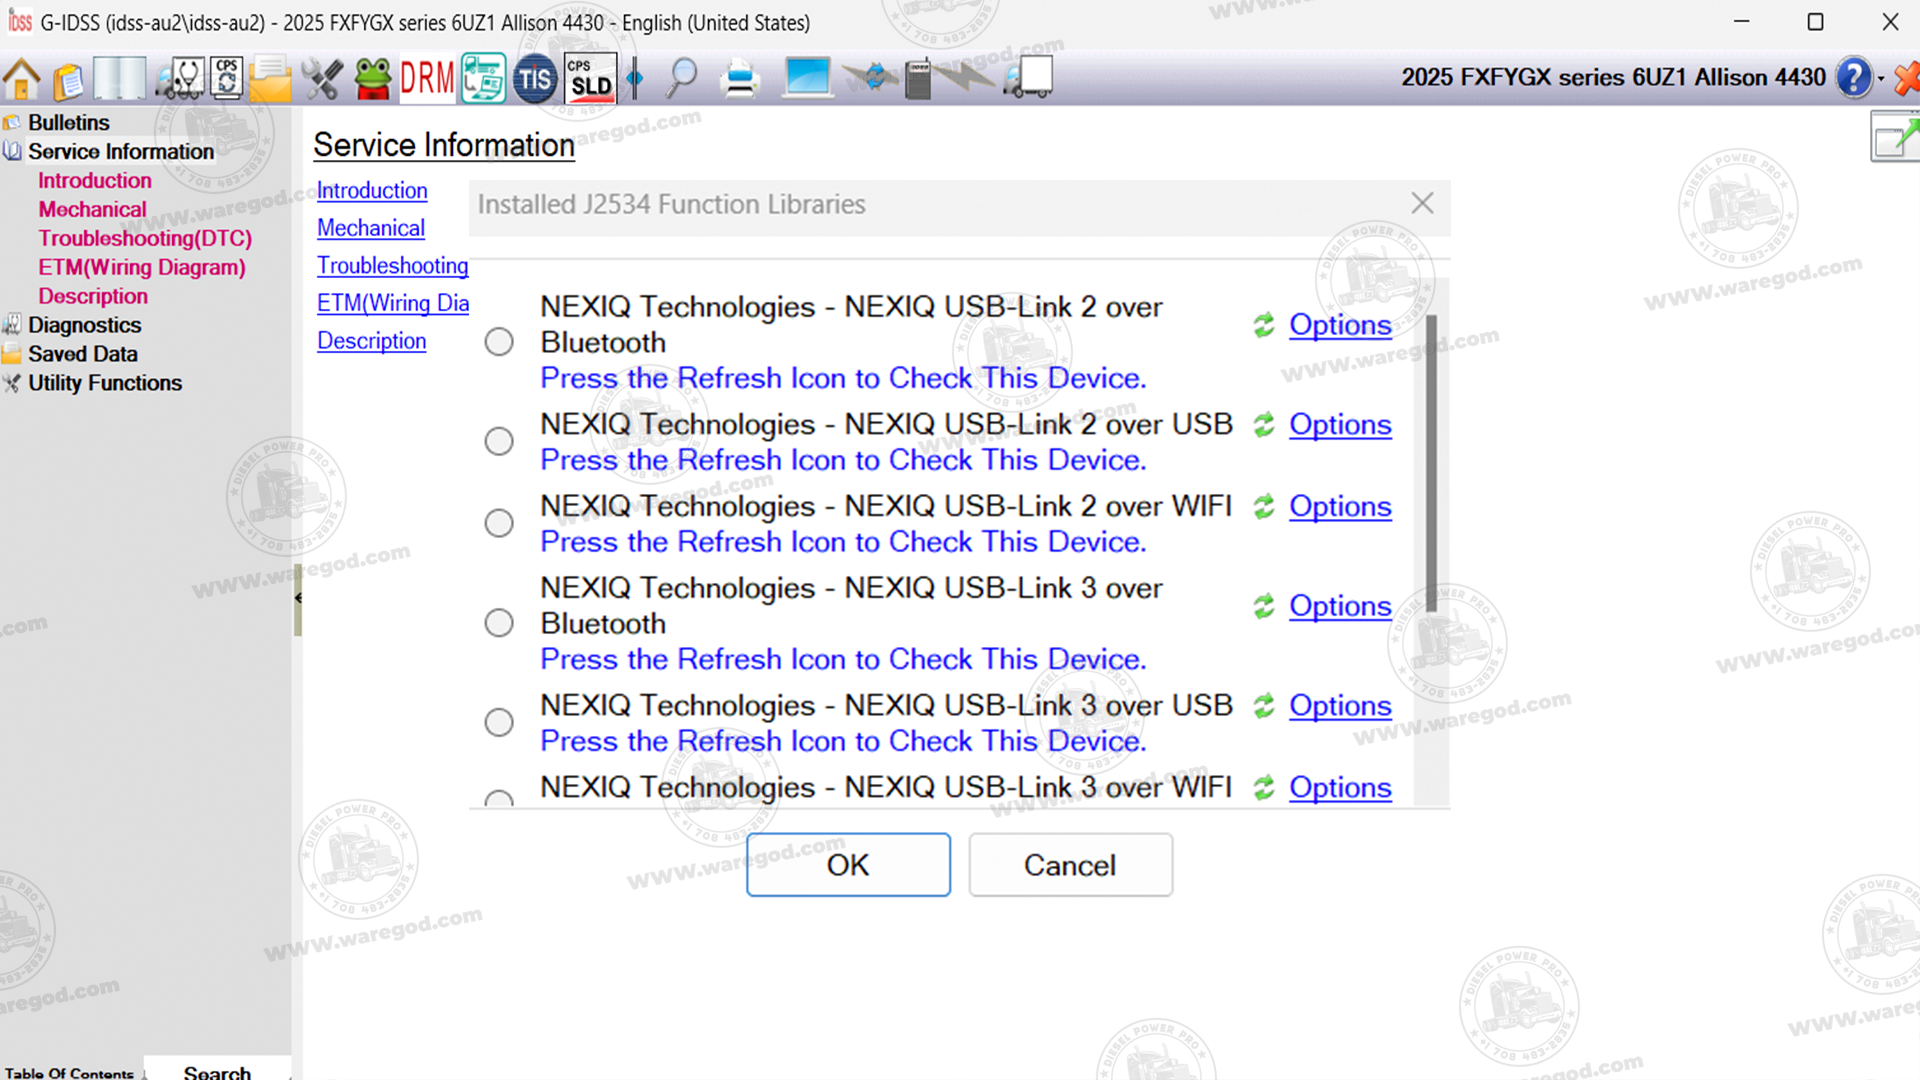Refresh the USB-Link 2 over Bluetooth device

[1264, 325]
